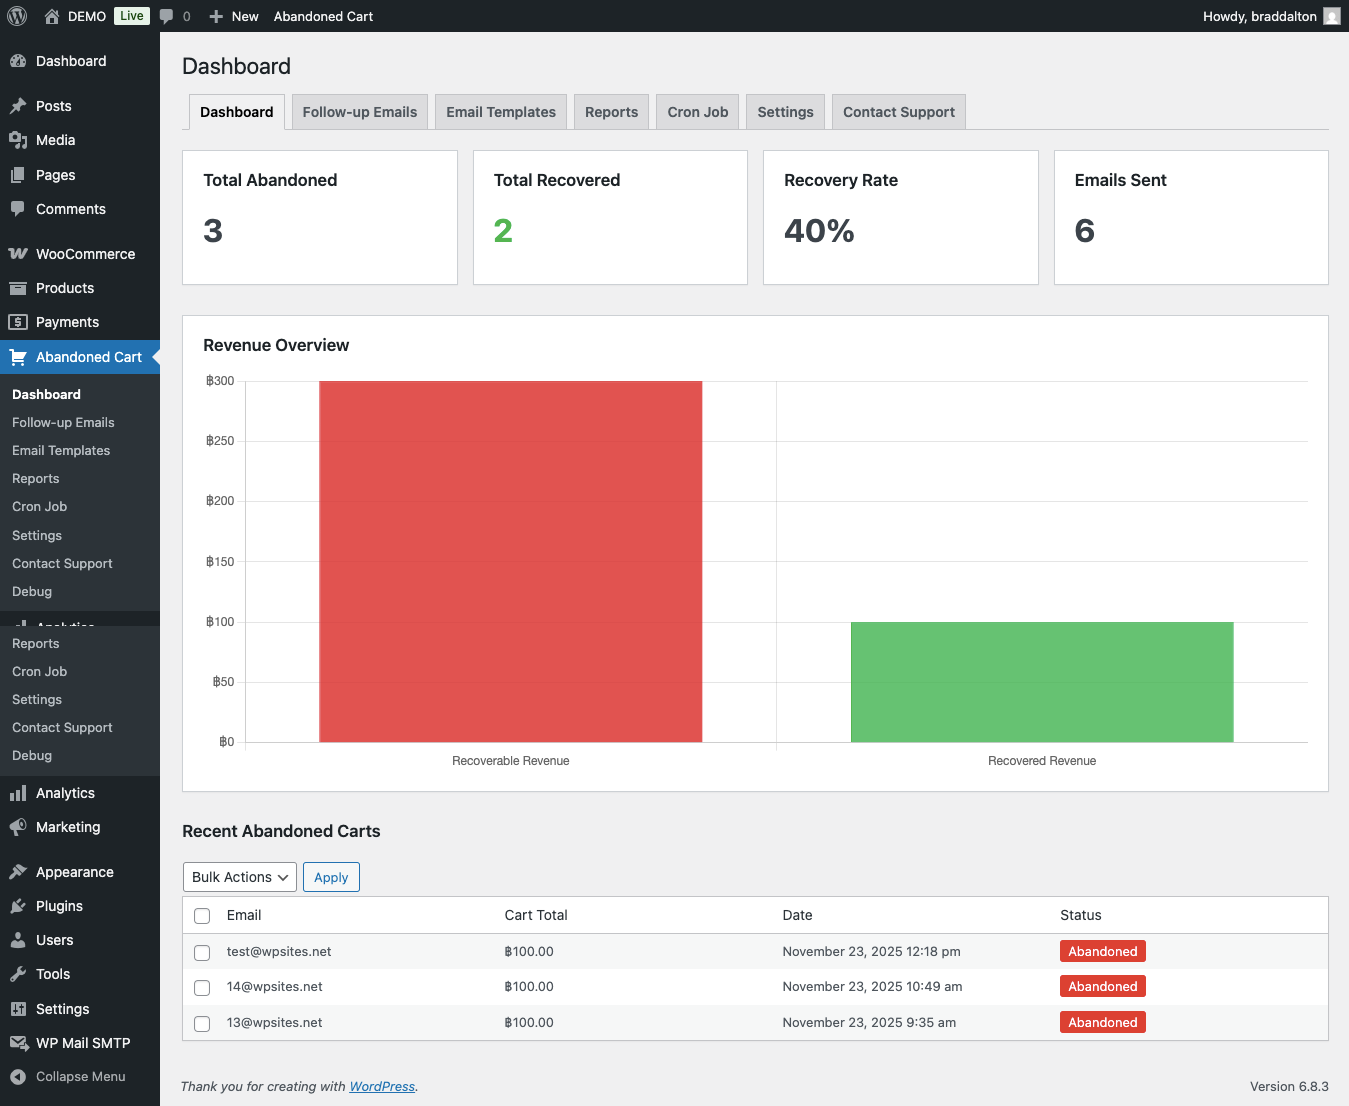The height and width of the screenshot is (1106, 1349).
Task: Click the Marketing megaphone icon
Action: (x=18, y=827)
